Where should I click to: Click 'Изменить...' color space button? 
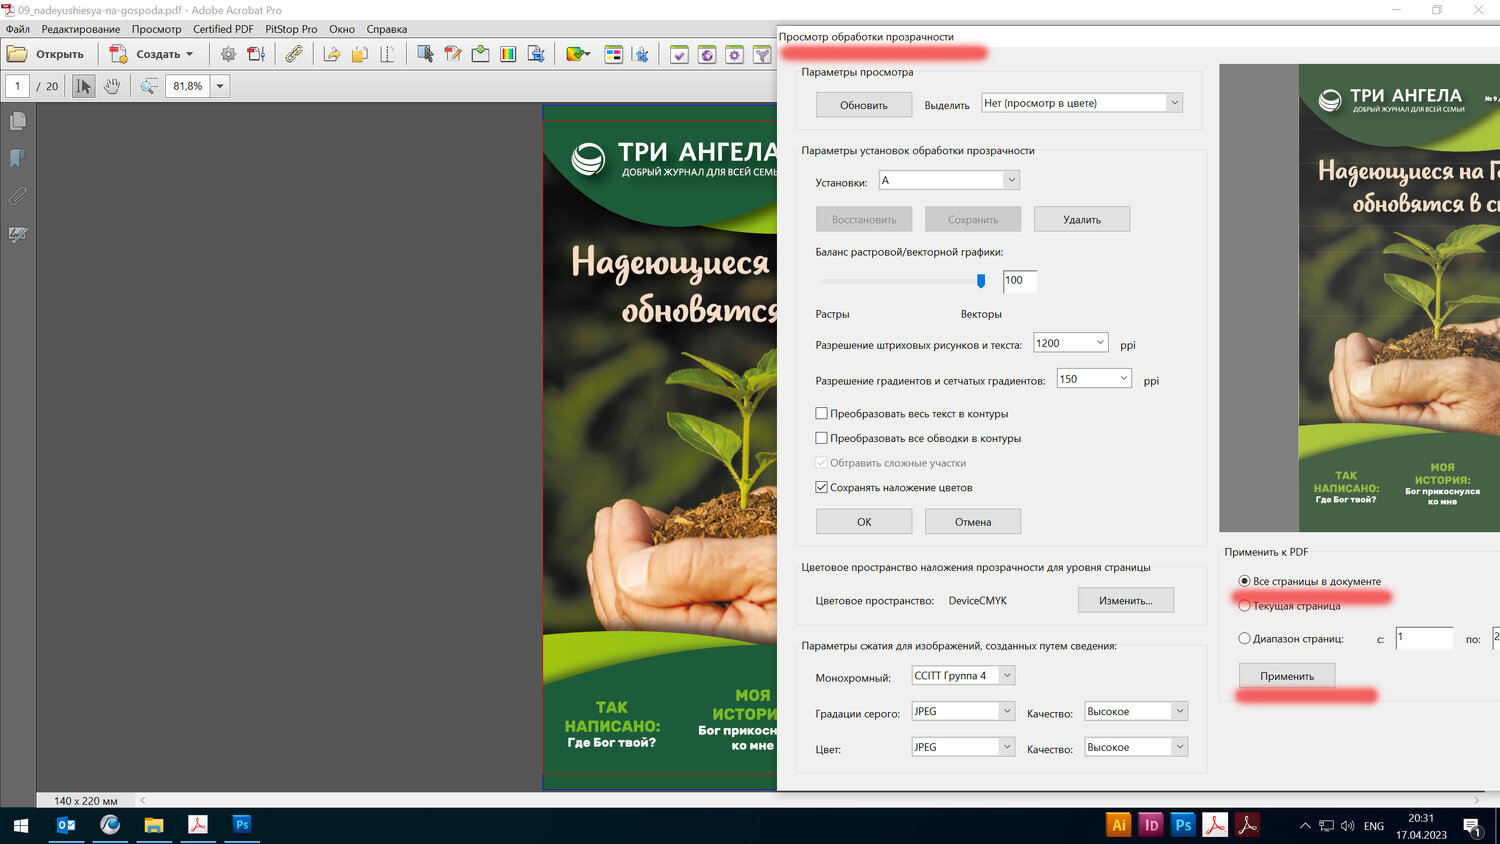click(1126, 600)
